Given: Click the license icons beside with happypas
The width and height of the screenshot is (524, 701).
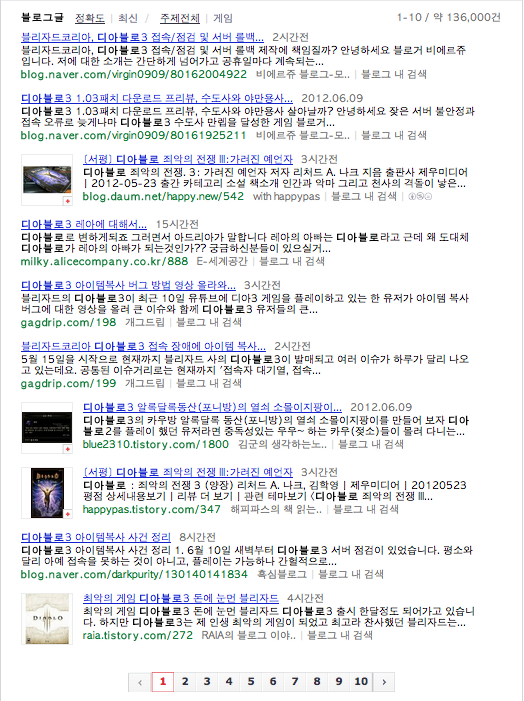Looking at the screenshot, I should (x=420, y=196).
